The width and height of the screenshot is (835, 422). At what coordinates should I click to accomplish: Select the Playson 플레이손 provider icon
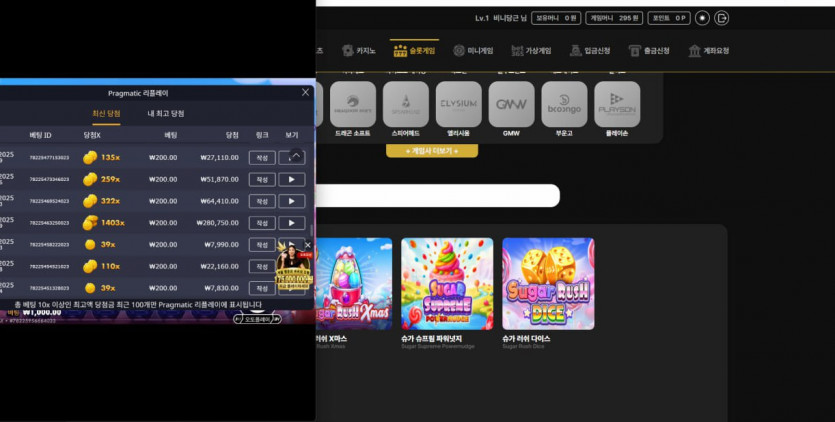pos(617,104)
